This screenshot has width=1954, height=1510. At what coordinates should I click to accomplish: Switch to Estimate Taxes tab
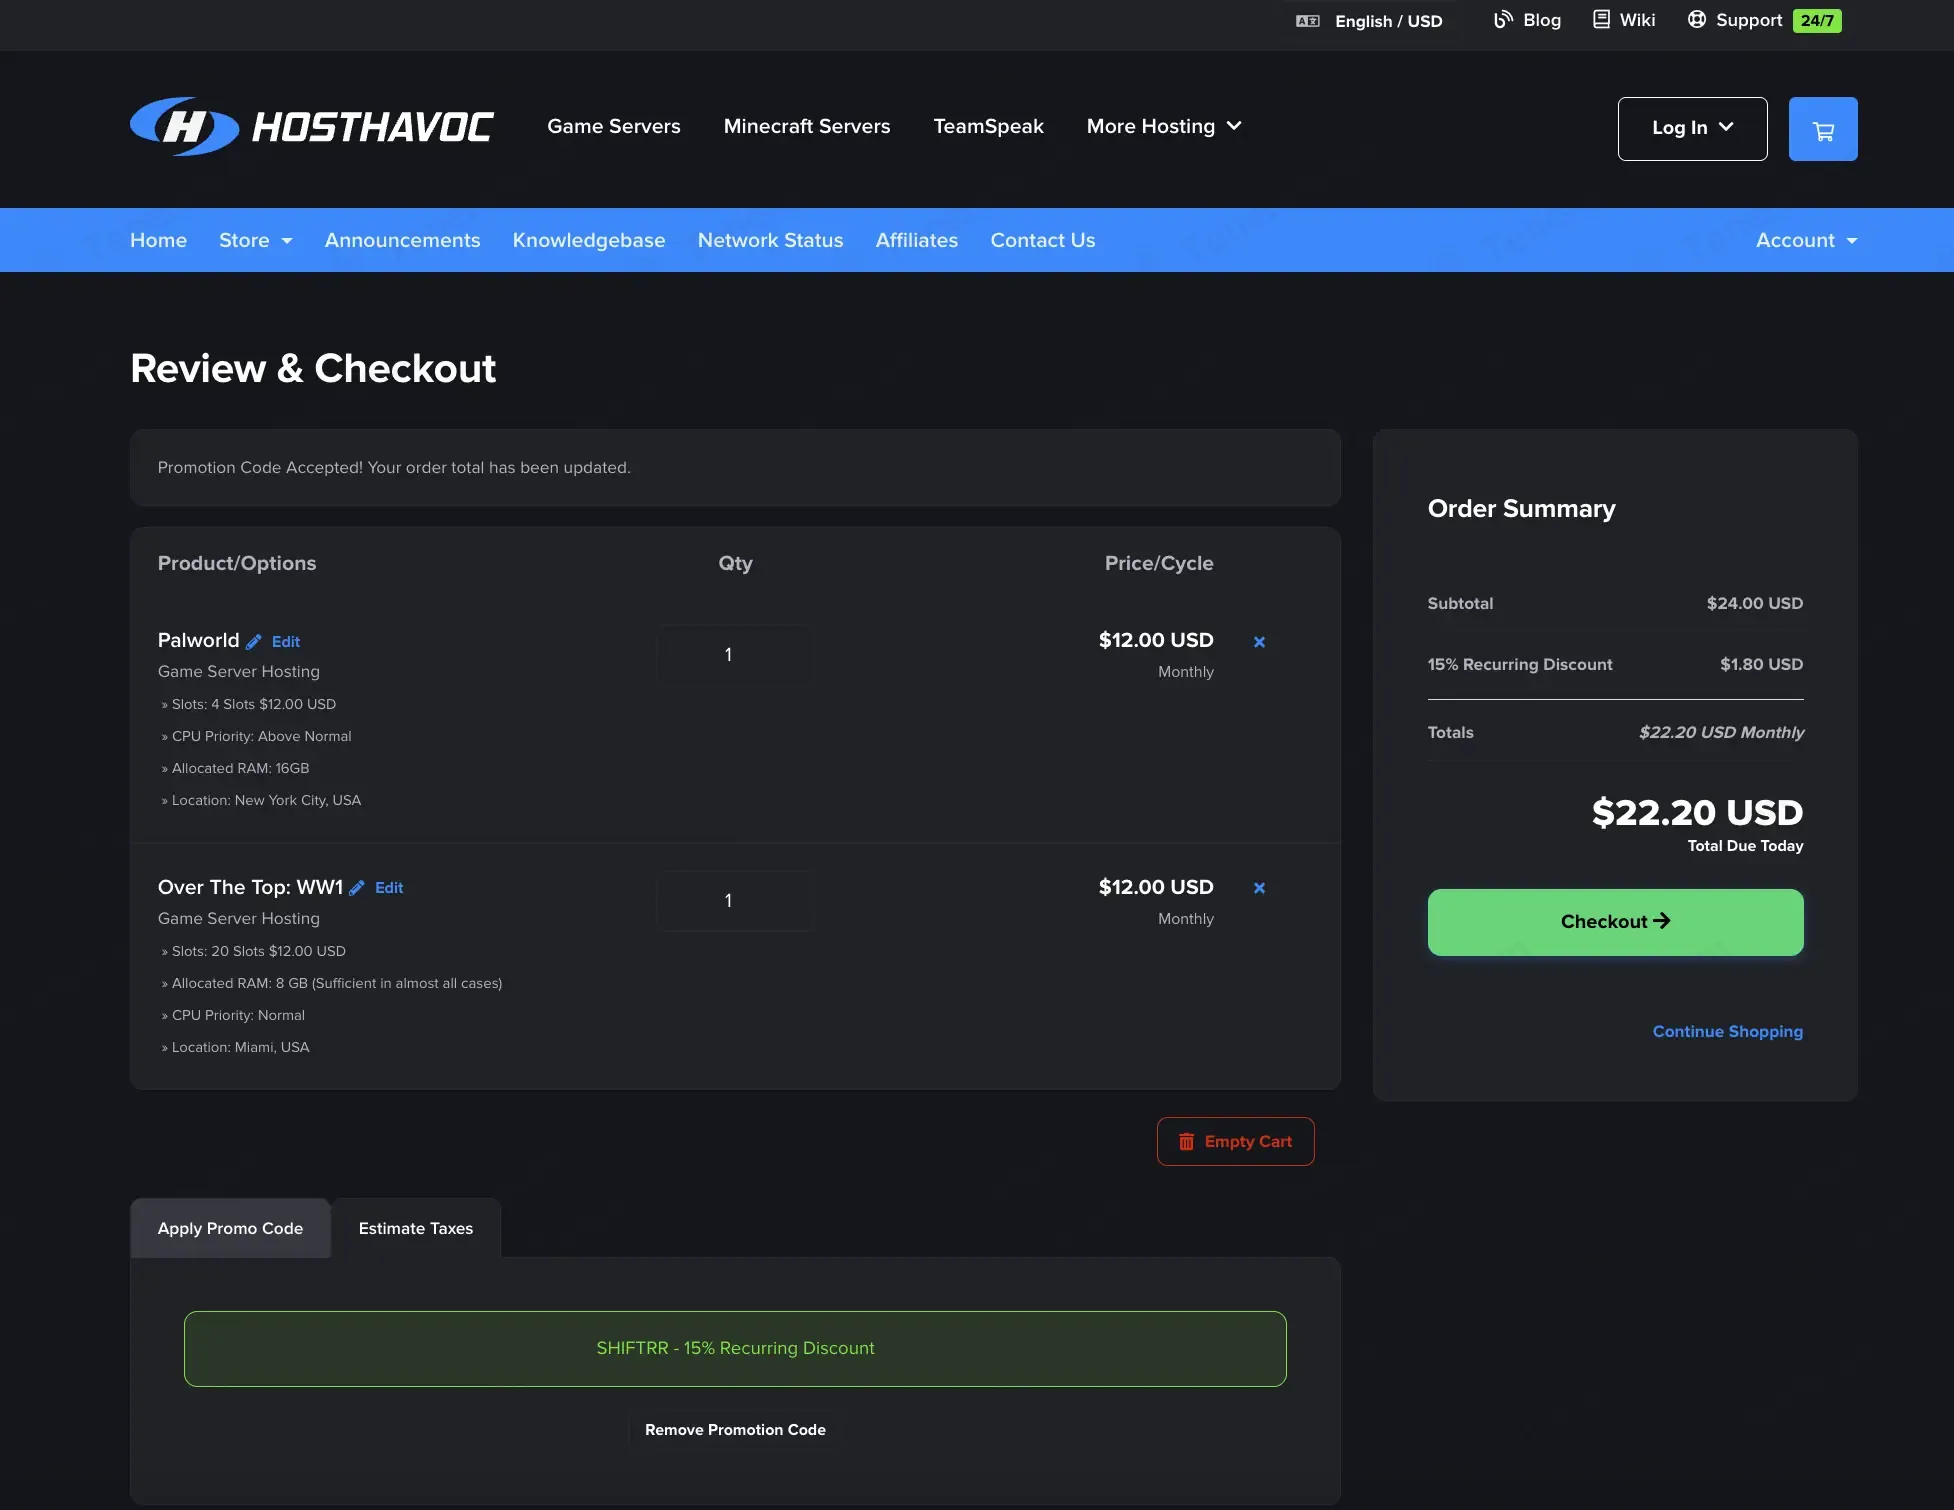pyautogui.click(x=416, y=1229)
